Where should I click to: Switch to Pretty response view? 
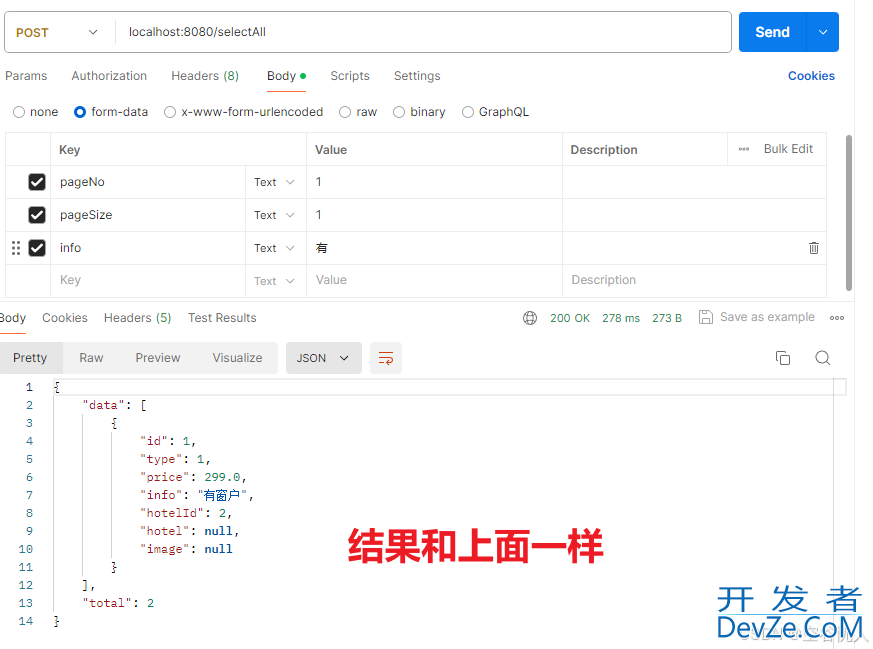[30, 358]
